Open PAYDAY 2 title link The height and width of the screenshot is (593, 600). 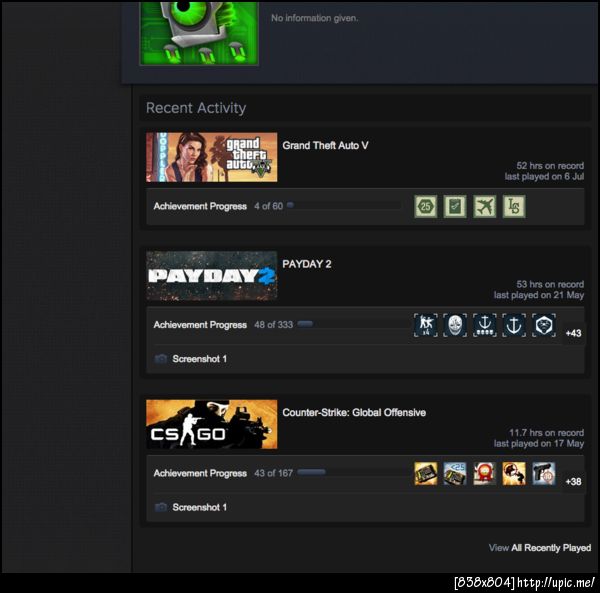307,264
